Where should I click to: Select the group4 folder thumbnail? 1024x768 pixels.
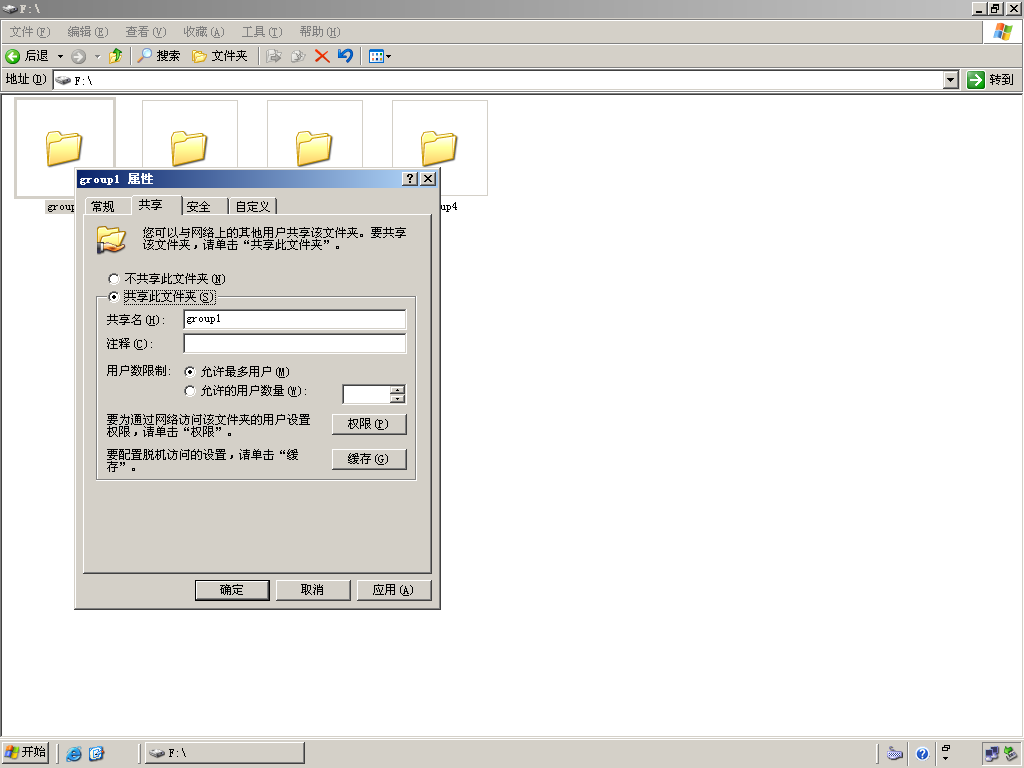pyautogui.click(x=440, y=148)
